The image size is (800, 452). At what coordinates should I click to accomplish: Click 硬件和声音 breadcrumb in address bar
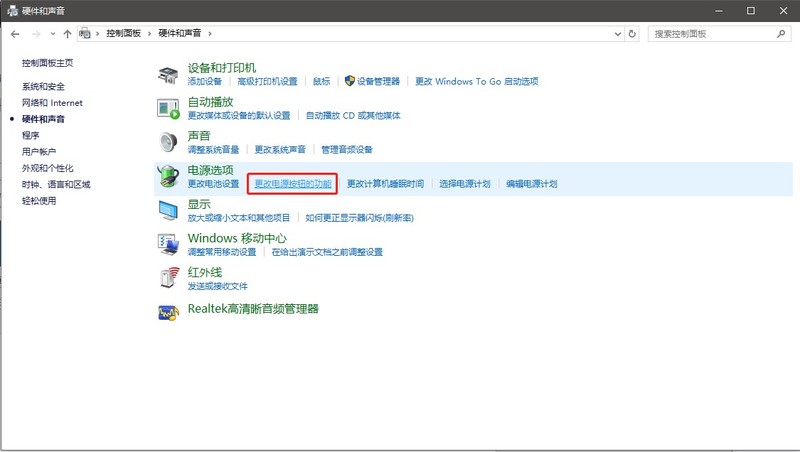180,33
